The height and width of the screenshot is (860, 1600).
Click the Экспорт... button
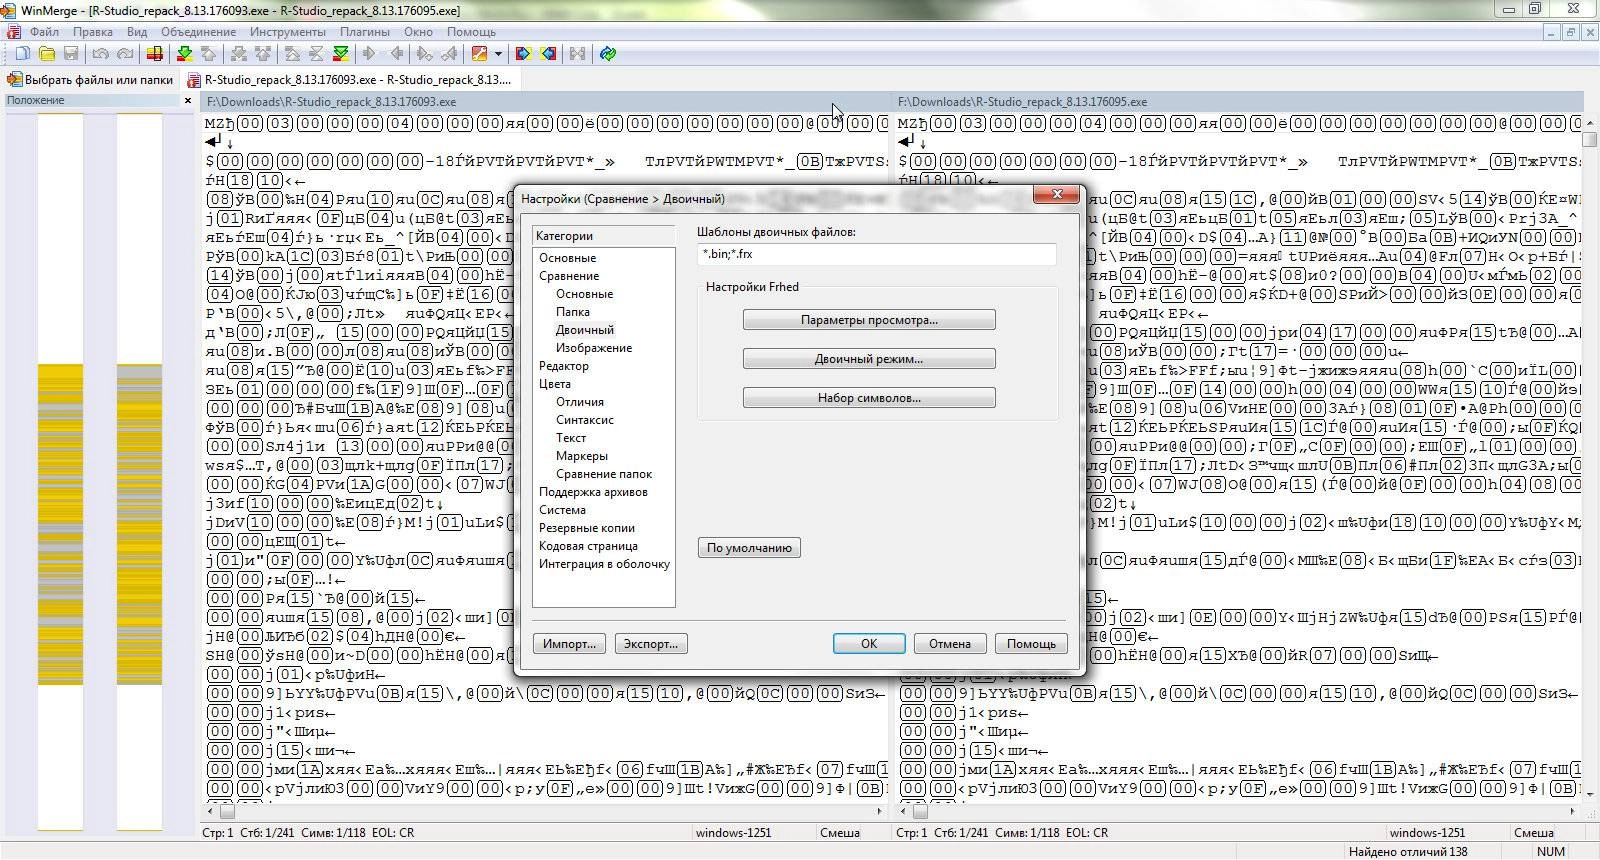pos(651,644)
